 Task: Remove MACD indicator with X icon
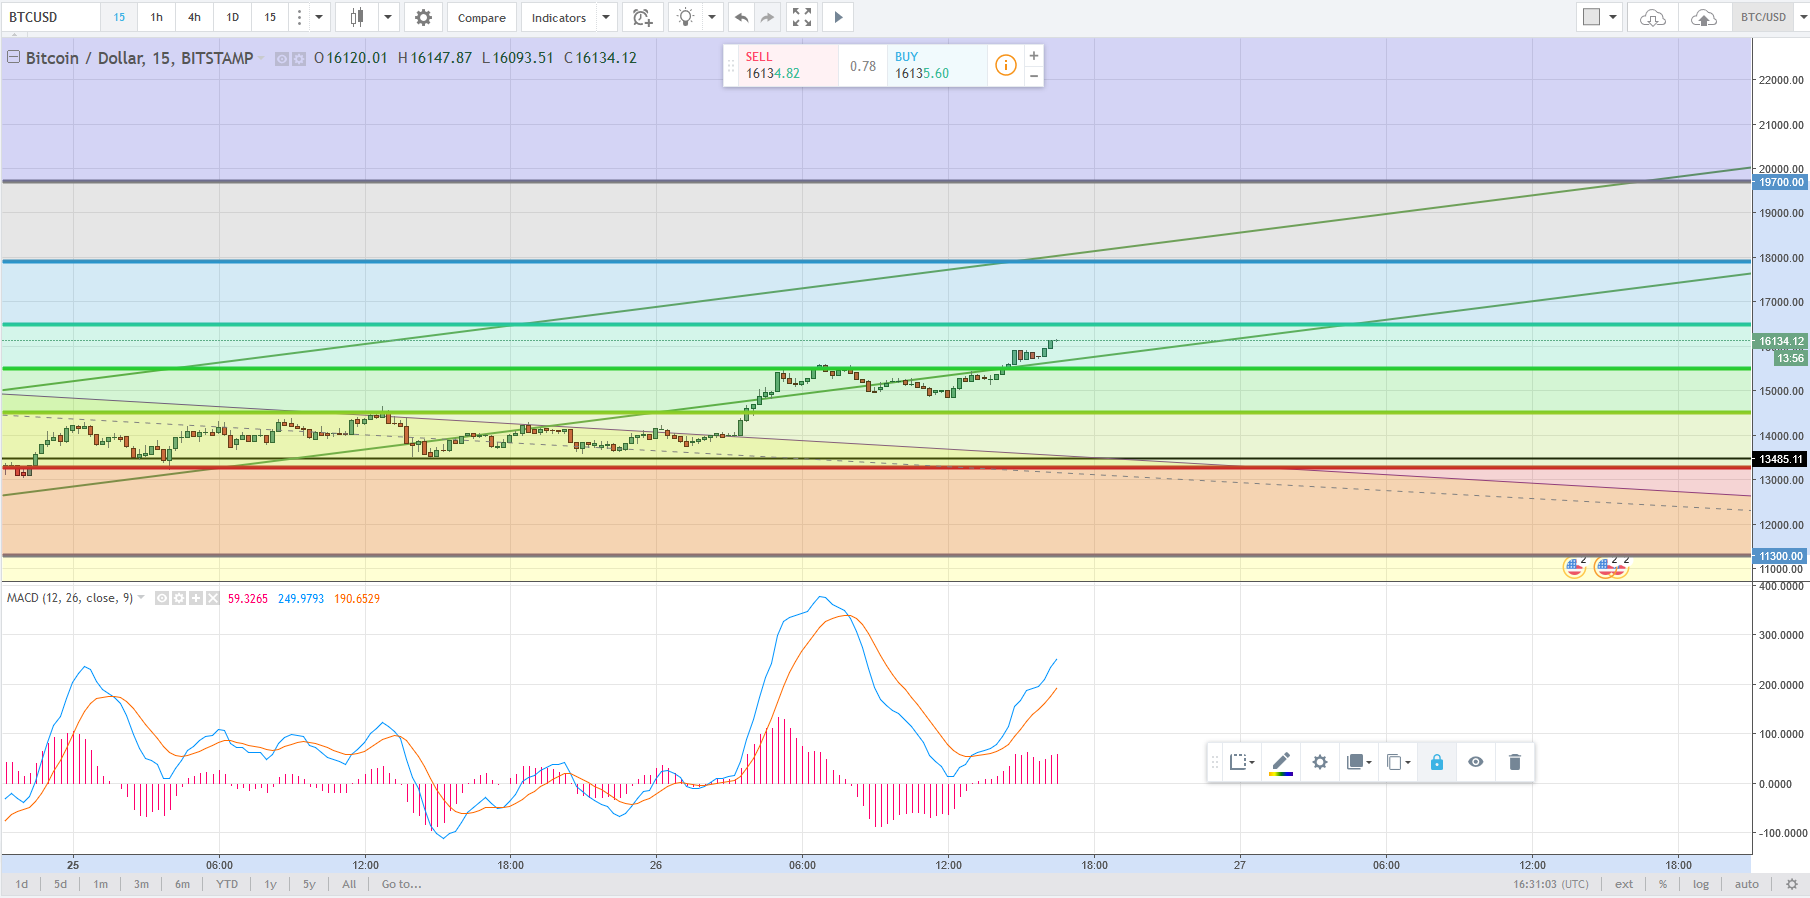pos(213,598)
